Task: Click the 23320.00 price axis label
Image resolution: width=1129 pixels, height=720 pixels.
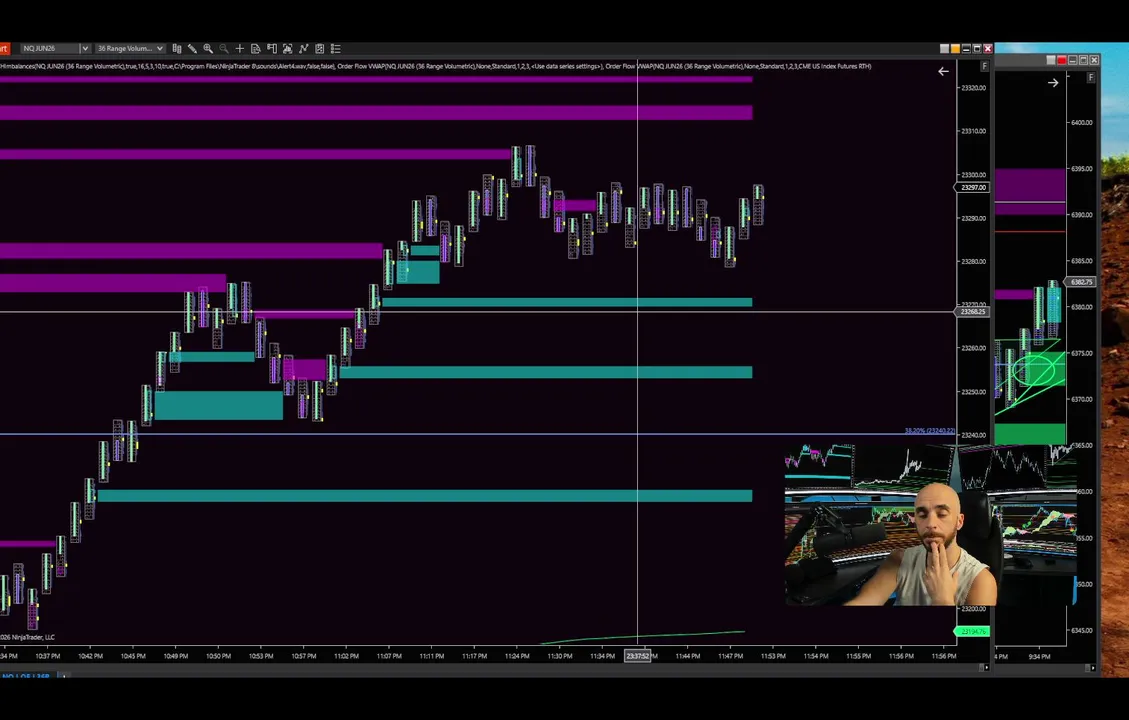Action: 973,88
